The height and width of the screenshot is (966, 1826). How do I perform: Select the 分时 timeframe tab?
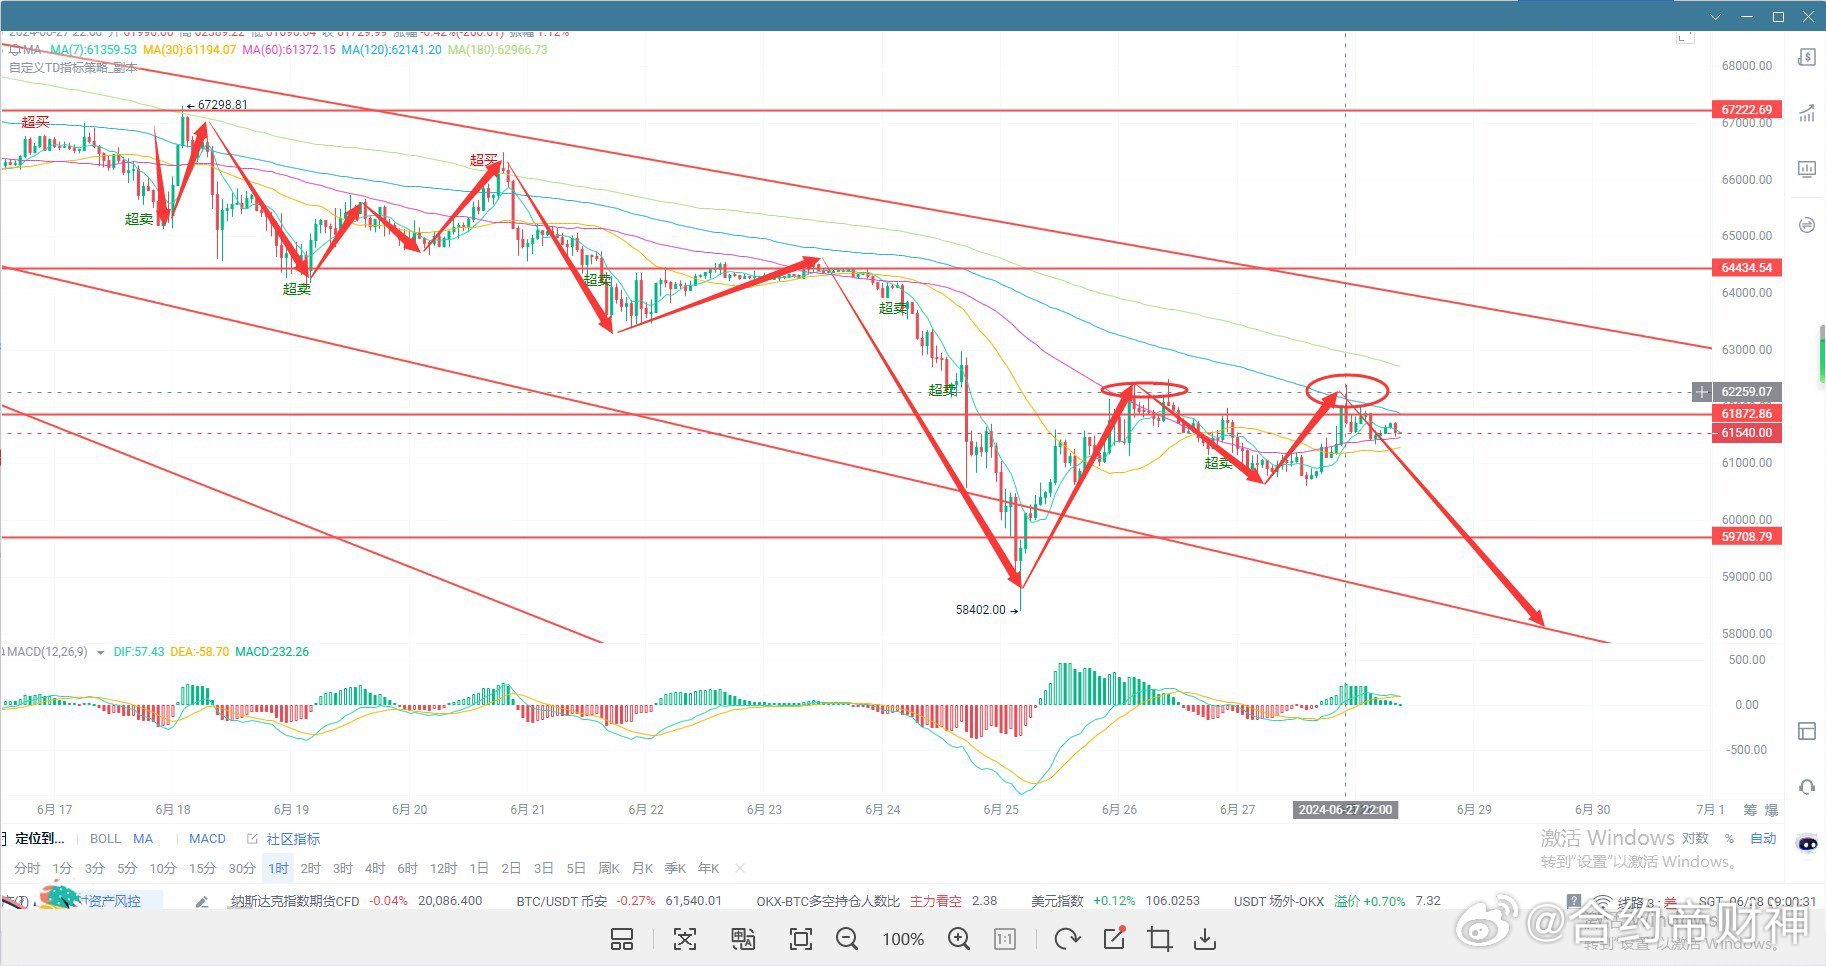click(27, 868)
